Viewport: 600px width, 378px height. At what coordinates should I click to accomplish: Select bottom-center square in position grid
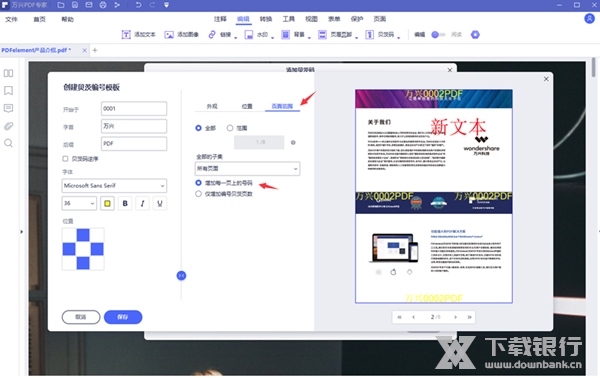point(83,263)
